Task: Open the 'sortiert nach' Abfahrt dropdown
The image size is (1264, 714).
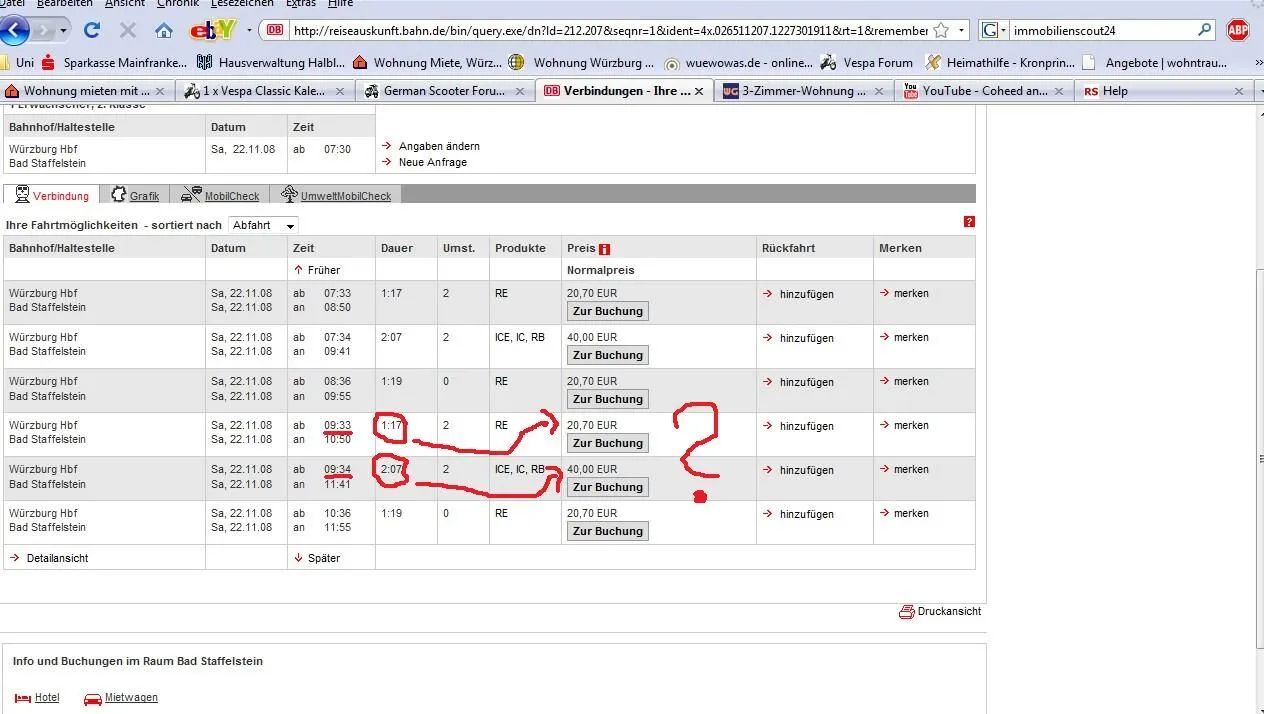Action: tap(263, 226)
